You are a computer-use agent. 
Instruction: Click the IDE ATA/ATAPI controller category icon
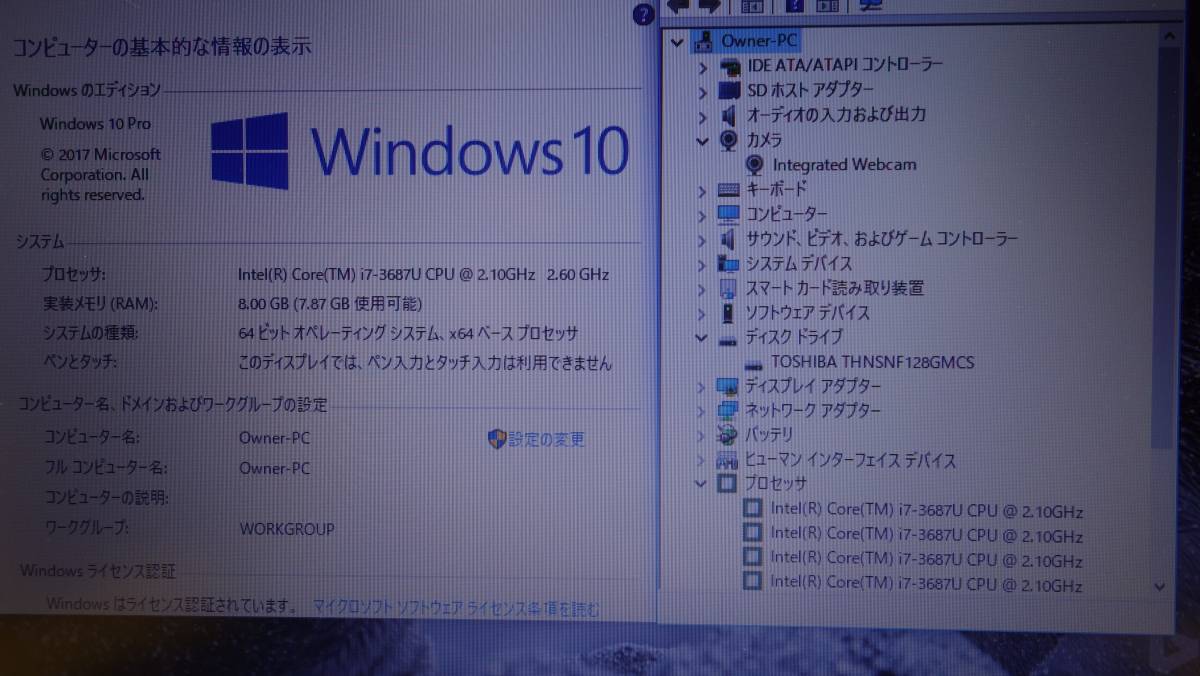pyautogui.click(x=730, y=65)
